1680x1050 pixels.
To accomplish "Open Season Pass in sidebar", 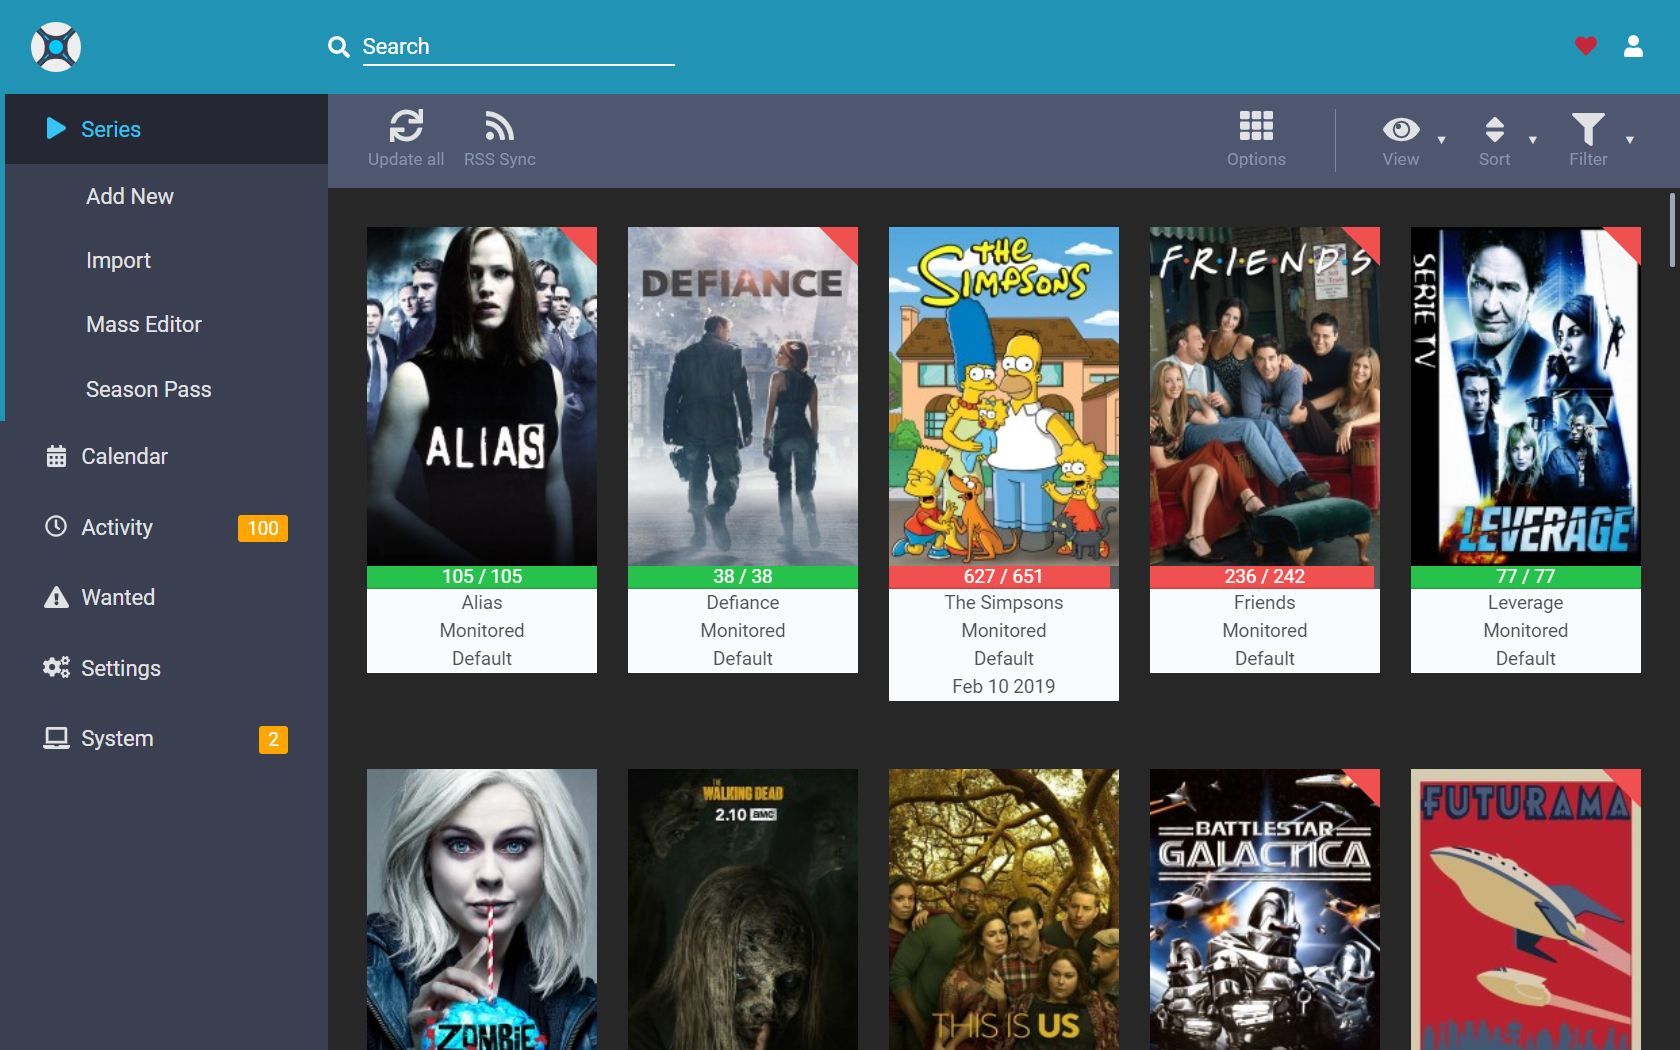I will tap(149, 389).
